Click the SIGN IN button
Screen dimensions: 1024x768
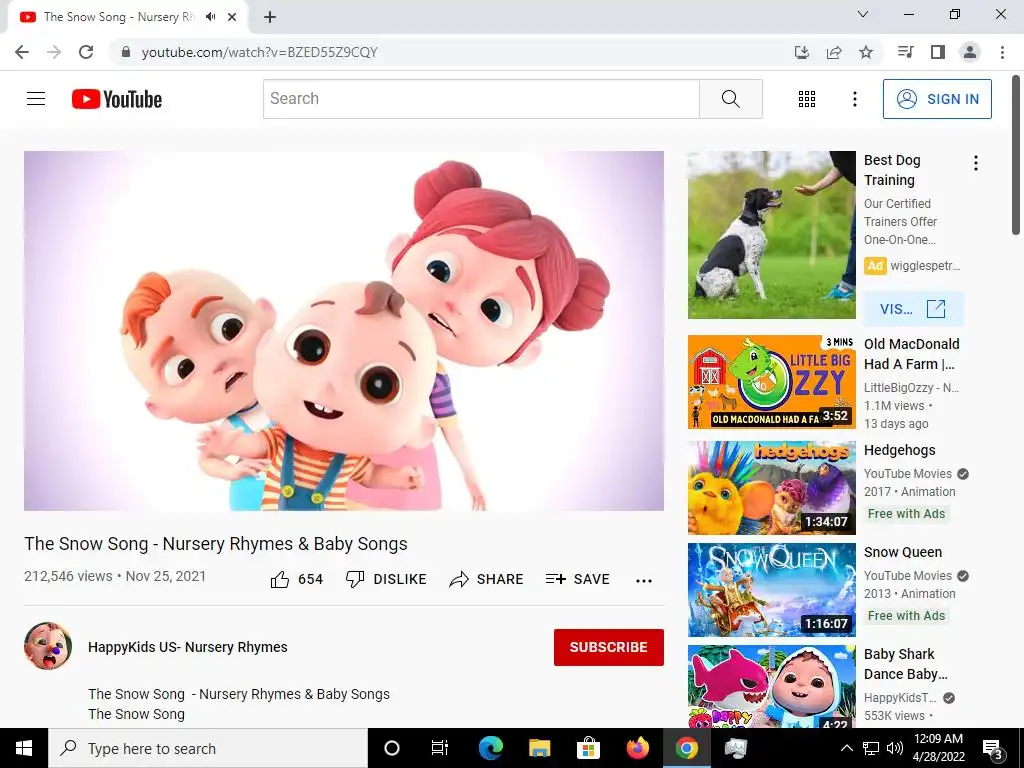pyautogui.click(x=937, y=99)
